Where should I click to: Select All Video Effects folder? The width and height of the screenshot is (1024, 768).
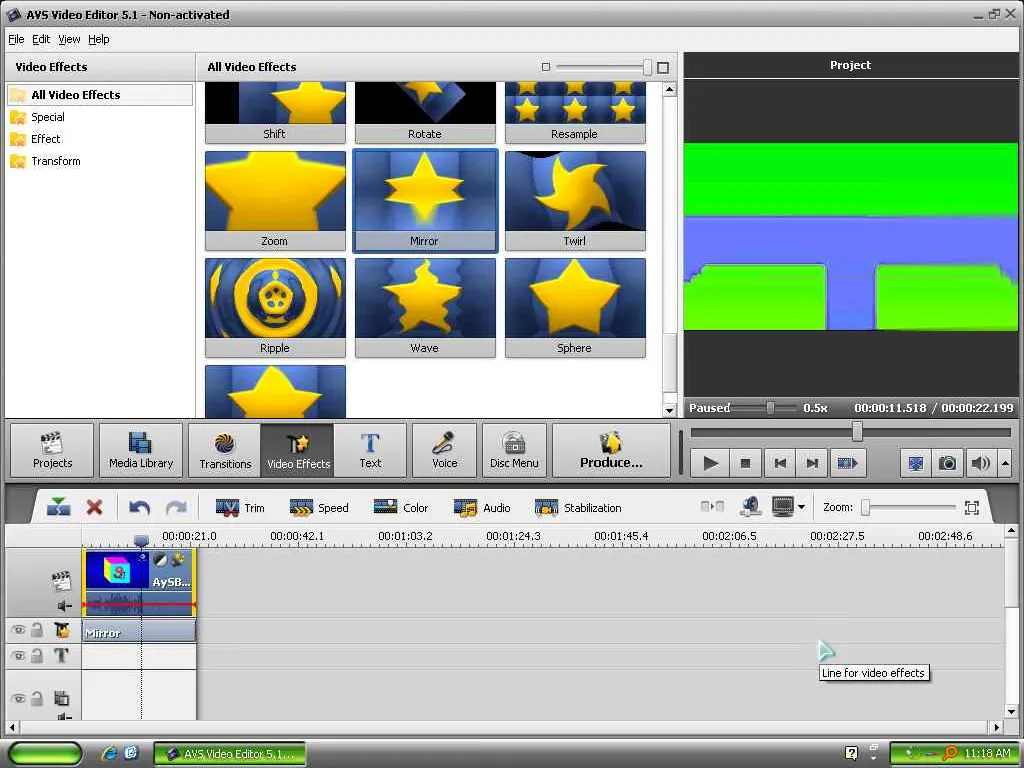[x=100, y=95]
